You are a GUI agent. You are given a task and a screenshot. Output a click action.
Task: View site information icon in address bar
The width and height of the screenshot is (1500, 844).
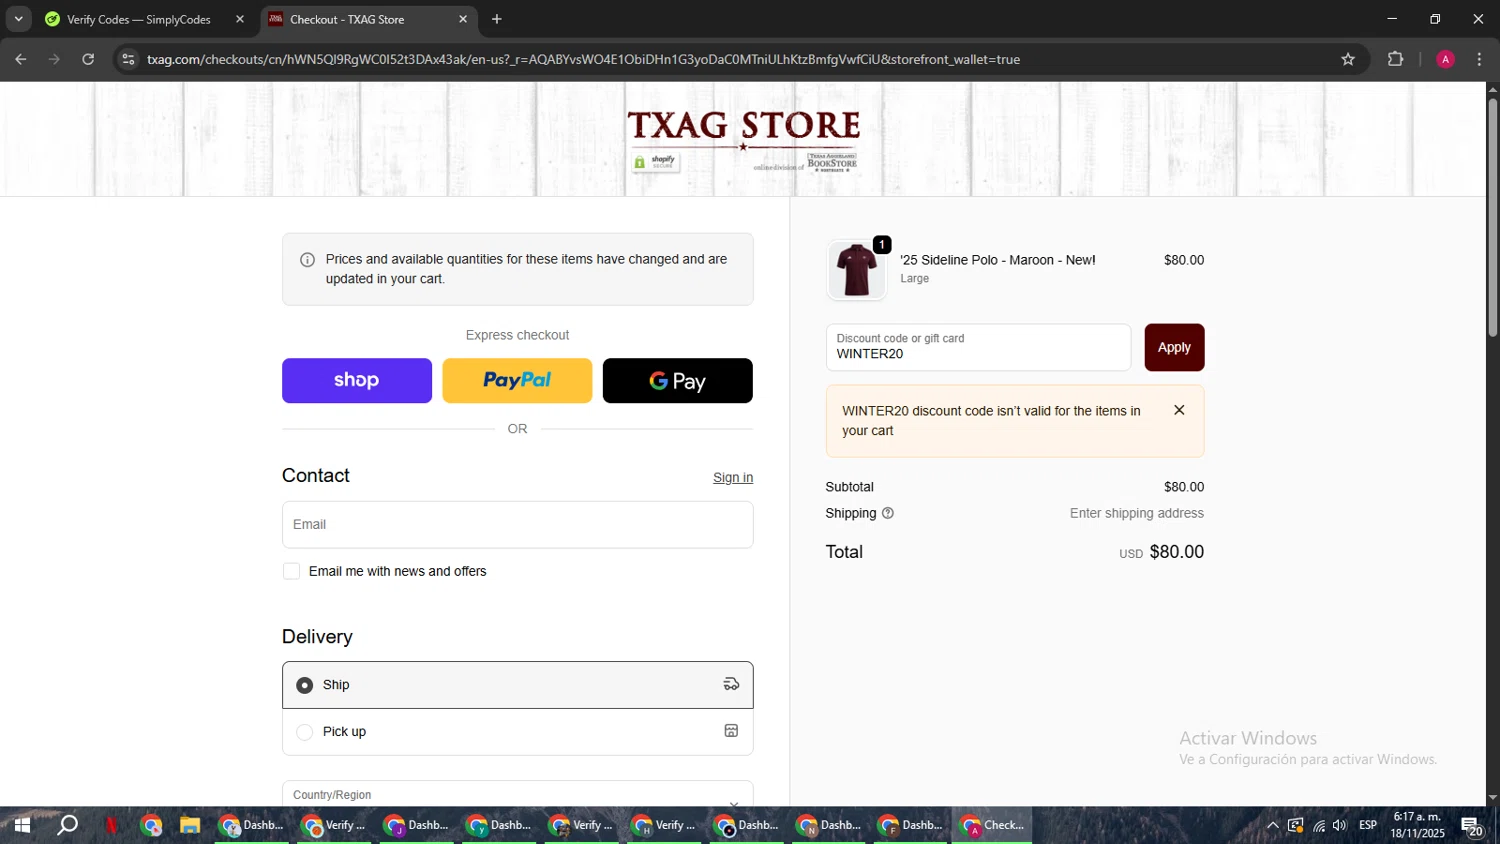128,59
